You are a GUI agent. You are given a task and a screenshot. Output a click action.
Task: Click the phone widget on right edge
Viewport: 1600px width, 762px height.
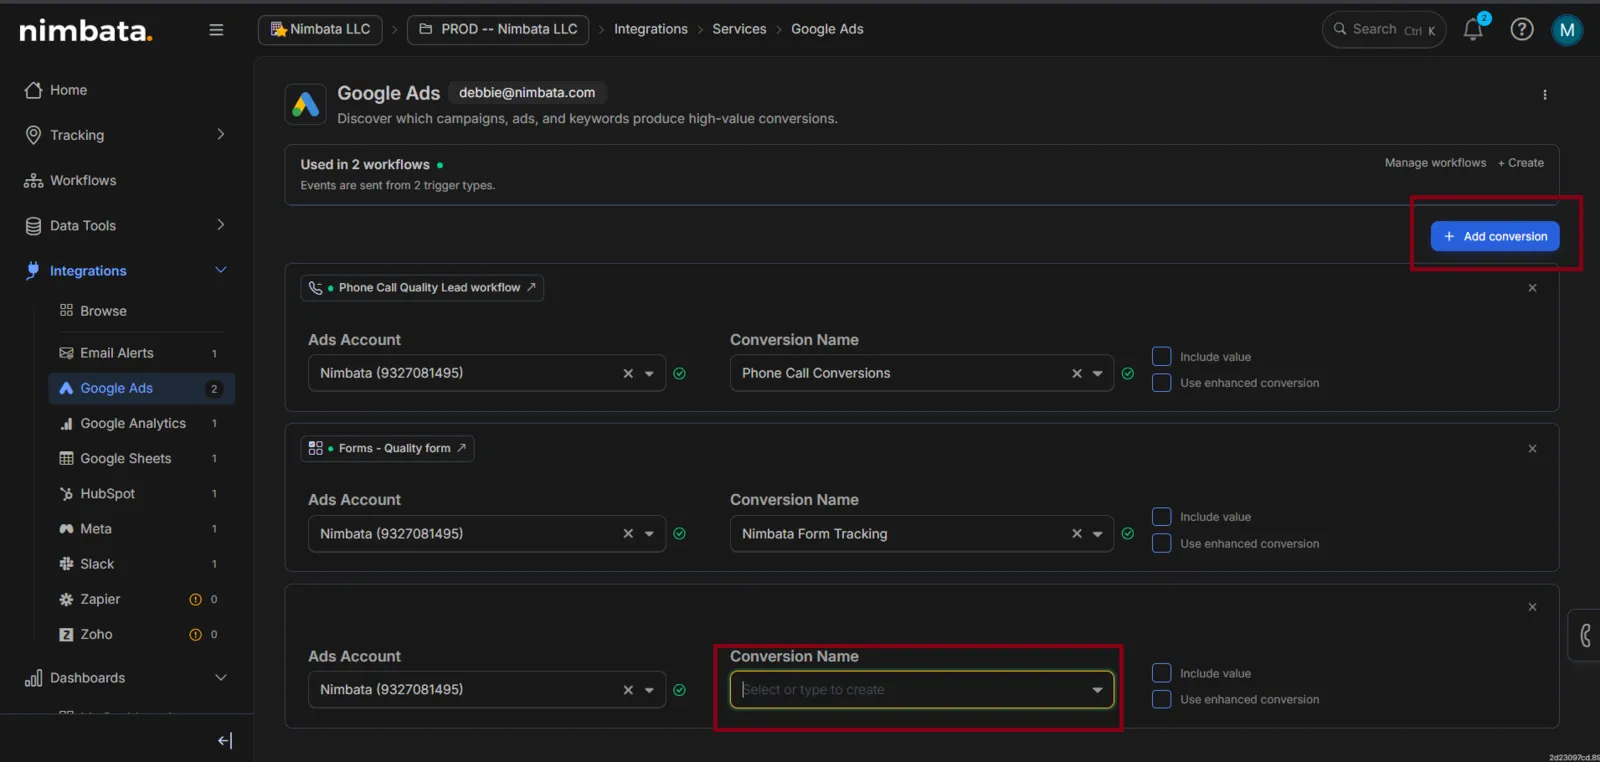pyautogui.click(x=1584, y=635)
